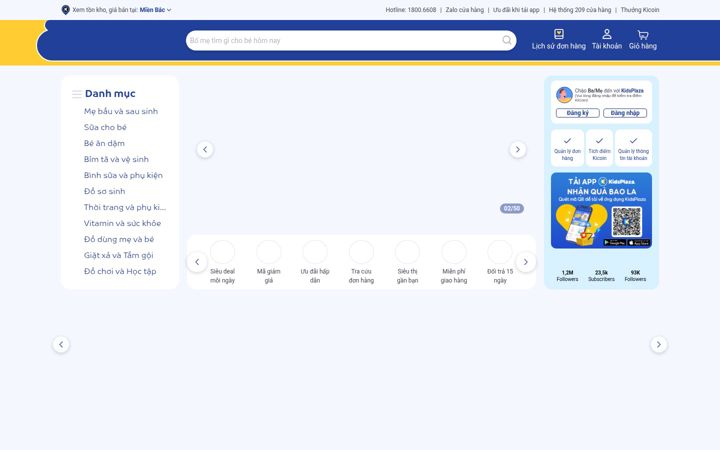The image size is (720, 450).
Task: Click 23,5k Subscribers stat
Action: (602, 276)
